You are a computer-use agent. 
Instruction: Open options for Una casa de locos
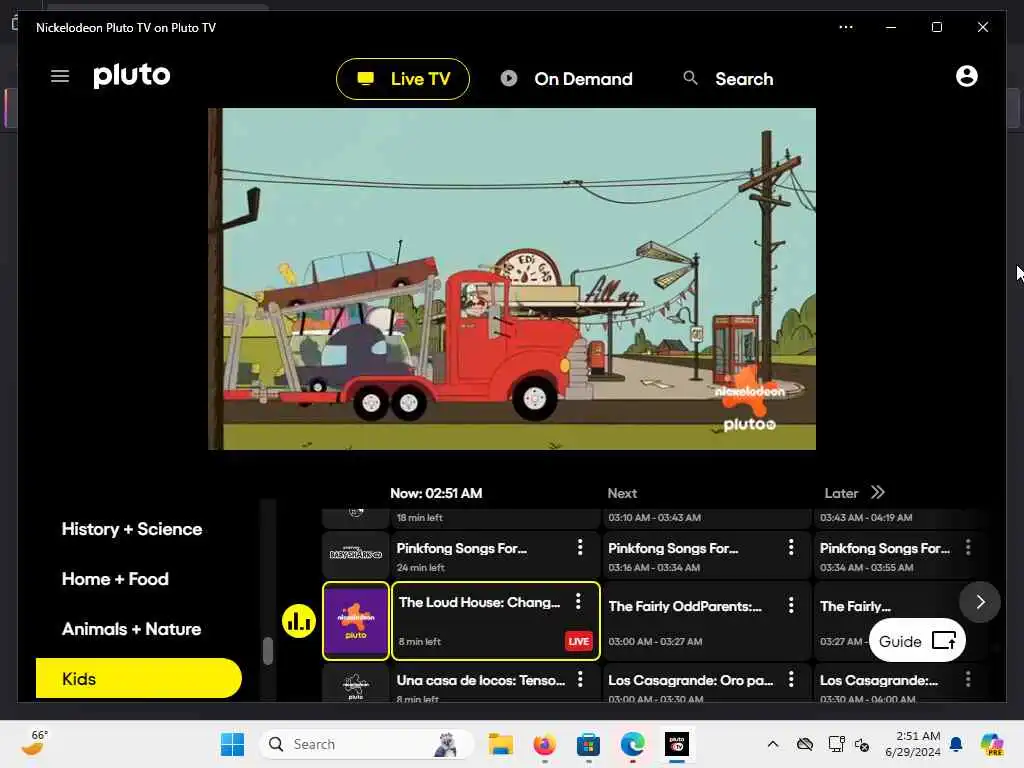580,680
